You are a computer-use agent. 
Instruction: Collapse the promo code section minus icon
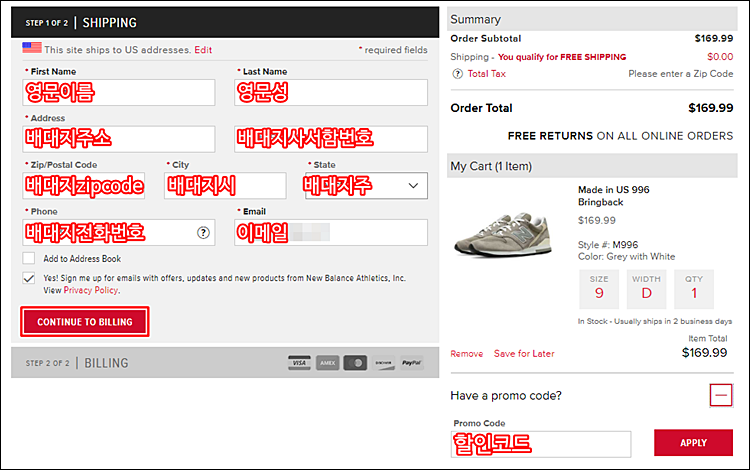click(x=721, y=395)
